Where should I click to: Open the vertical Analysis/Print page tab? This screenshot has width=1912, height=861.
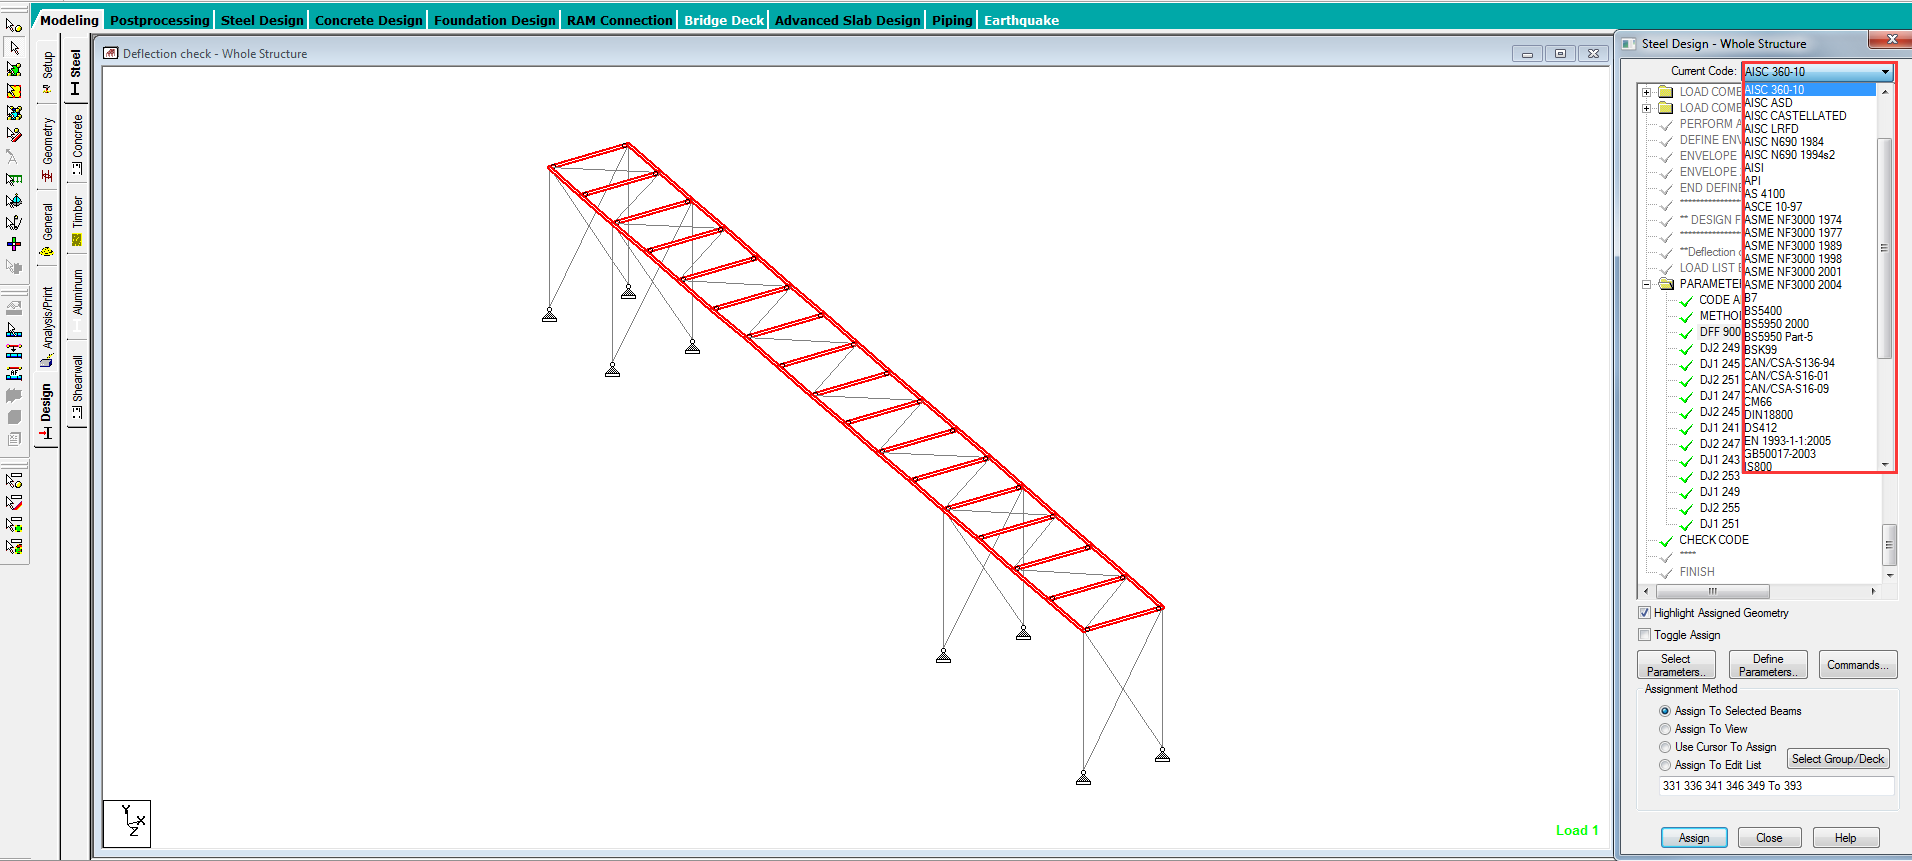pyautogui.click(x=47, y=326)
